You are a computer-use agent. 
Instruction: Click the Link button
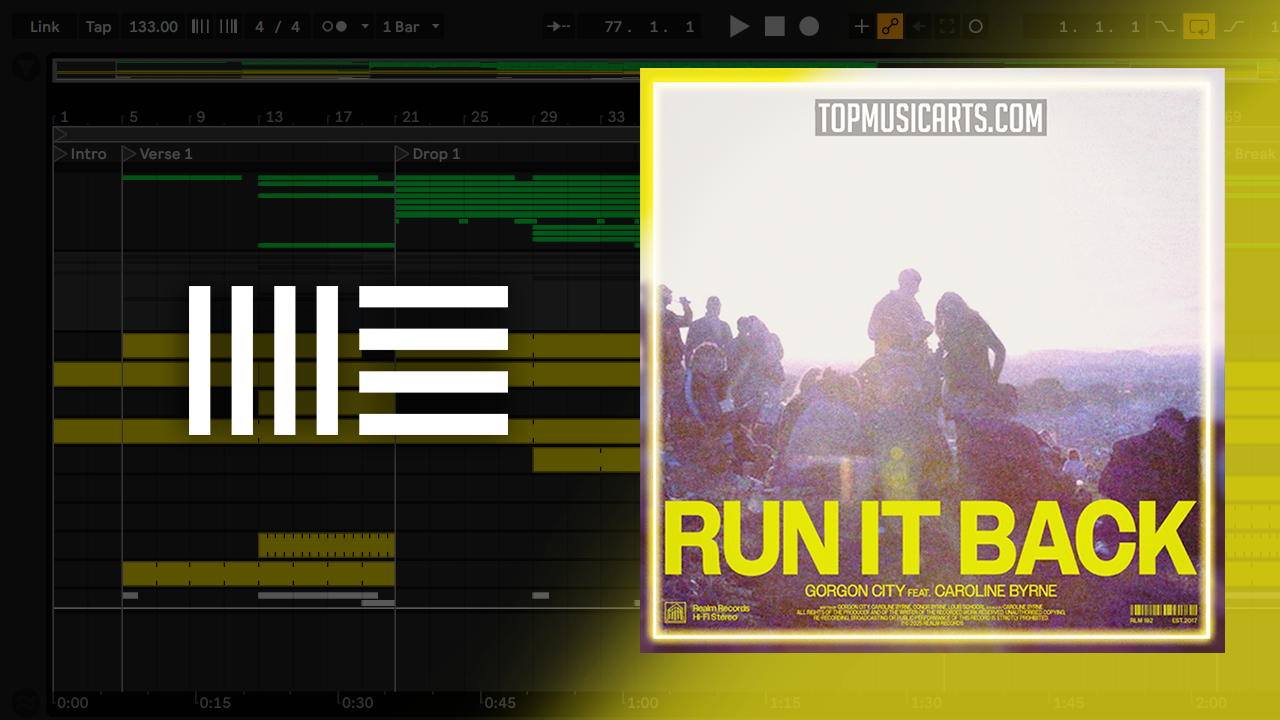pyautogui.click(x=44, y=27)
